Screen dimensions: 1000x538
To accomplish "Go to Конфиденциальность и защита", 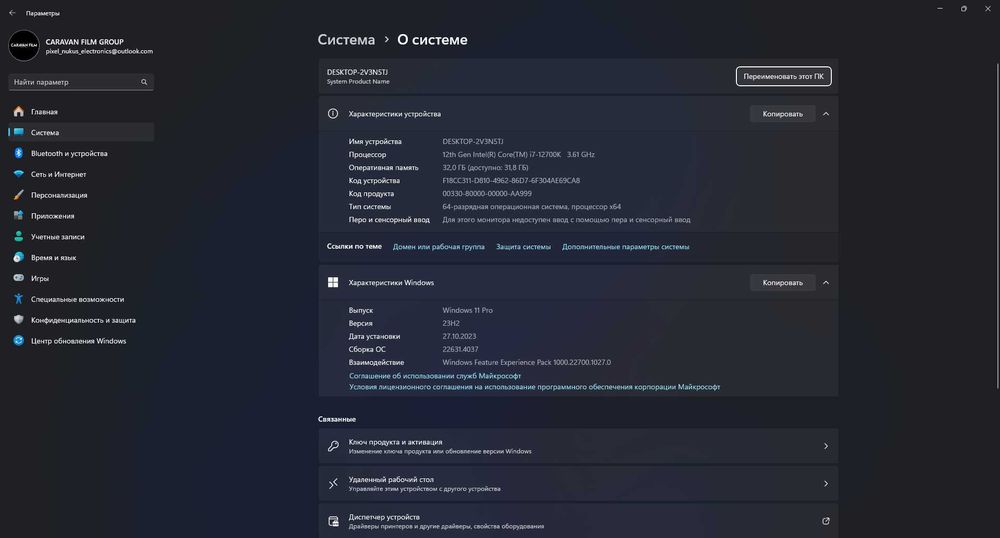I will pyautogui.click(x=81, y=319).
